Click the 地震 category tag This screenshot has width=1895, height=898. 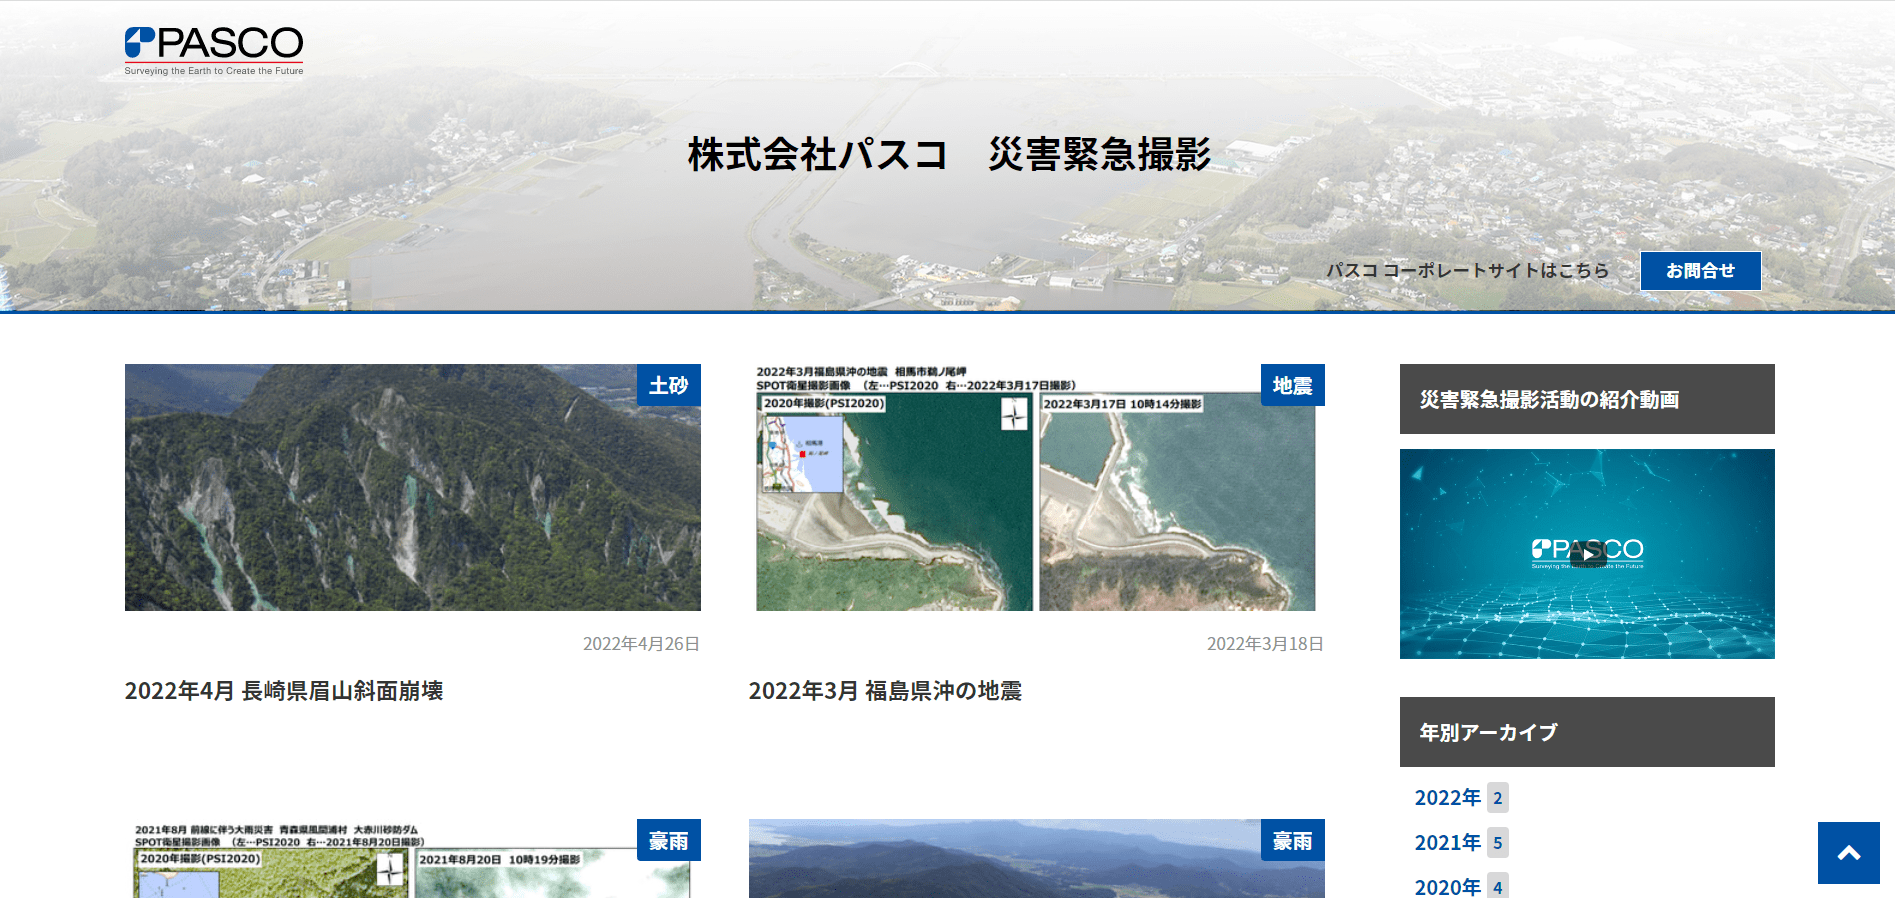[x=1293, y=385]
